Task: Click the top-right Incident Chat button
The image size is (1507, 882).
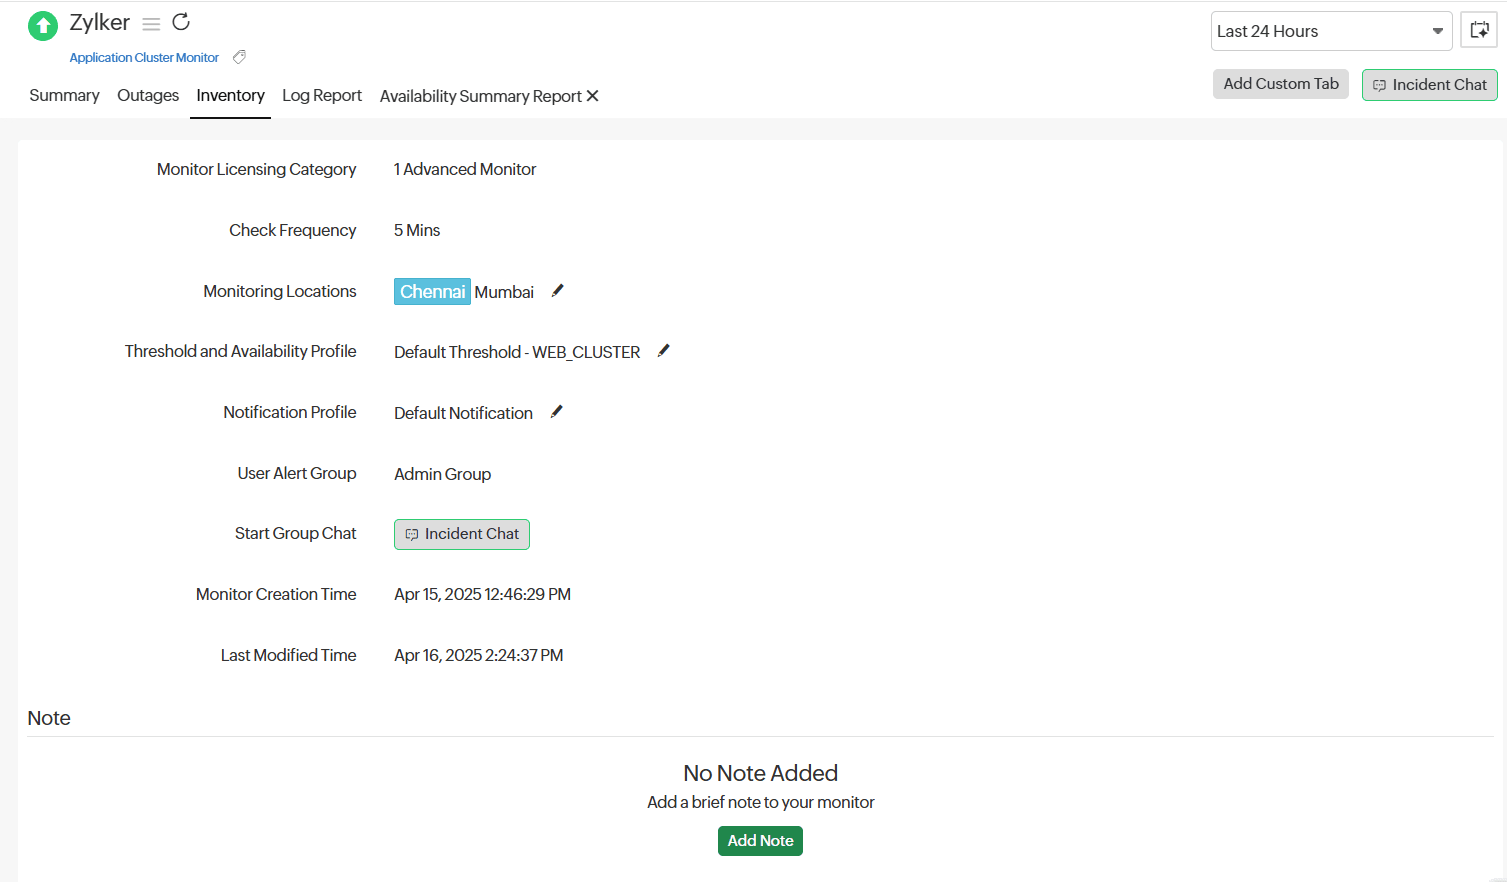Action: [x=1429, y=85]
